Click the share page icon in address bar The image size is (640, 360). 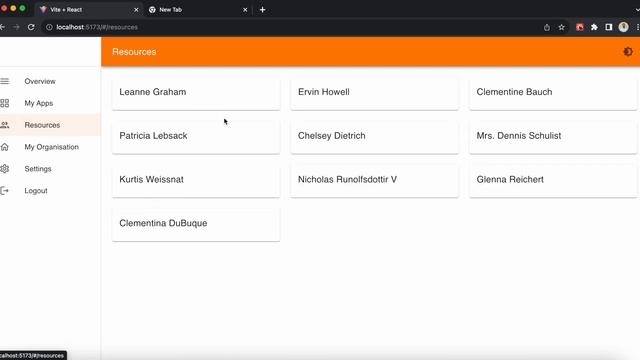coord(547,27)
